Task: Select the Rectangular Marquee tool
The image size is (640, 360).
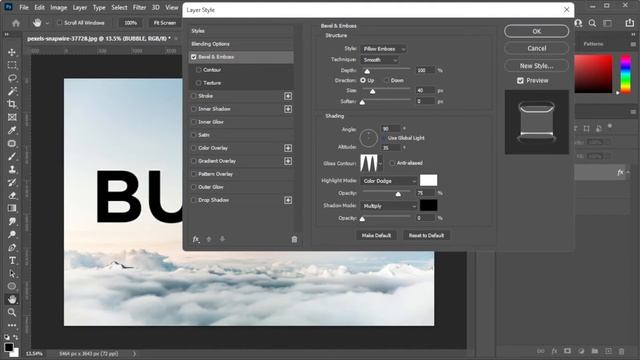Action: pyautogui.click(x=12, y=65)
